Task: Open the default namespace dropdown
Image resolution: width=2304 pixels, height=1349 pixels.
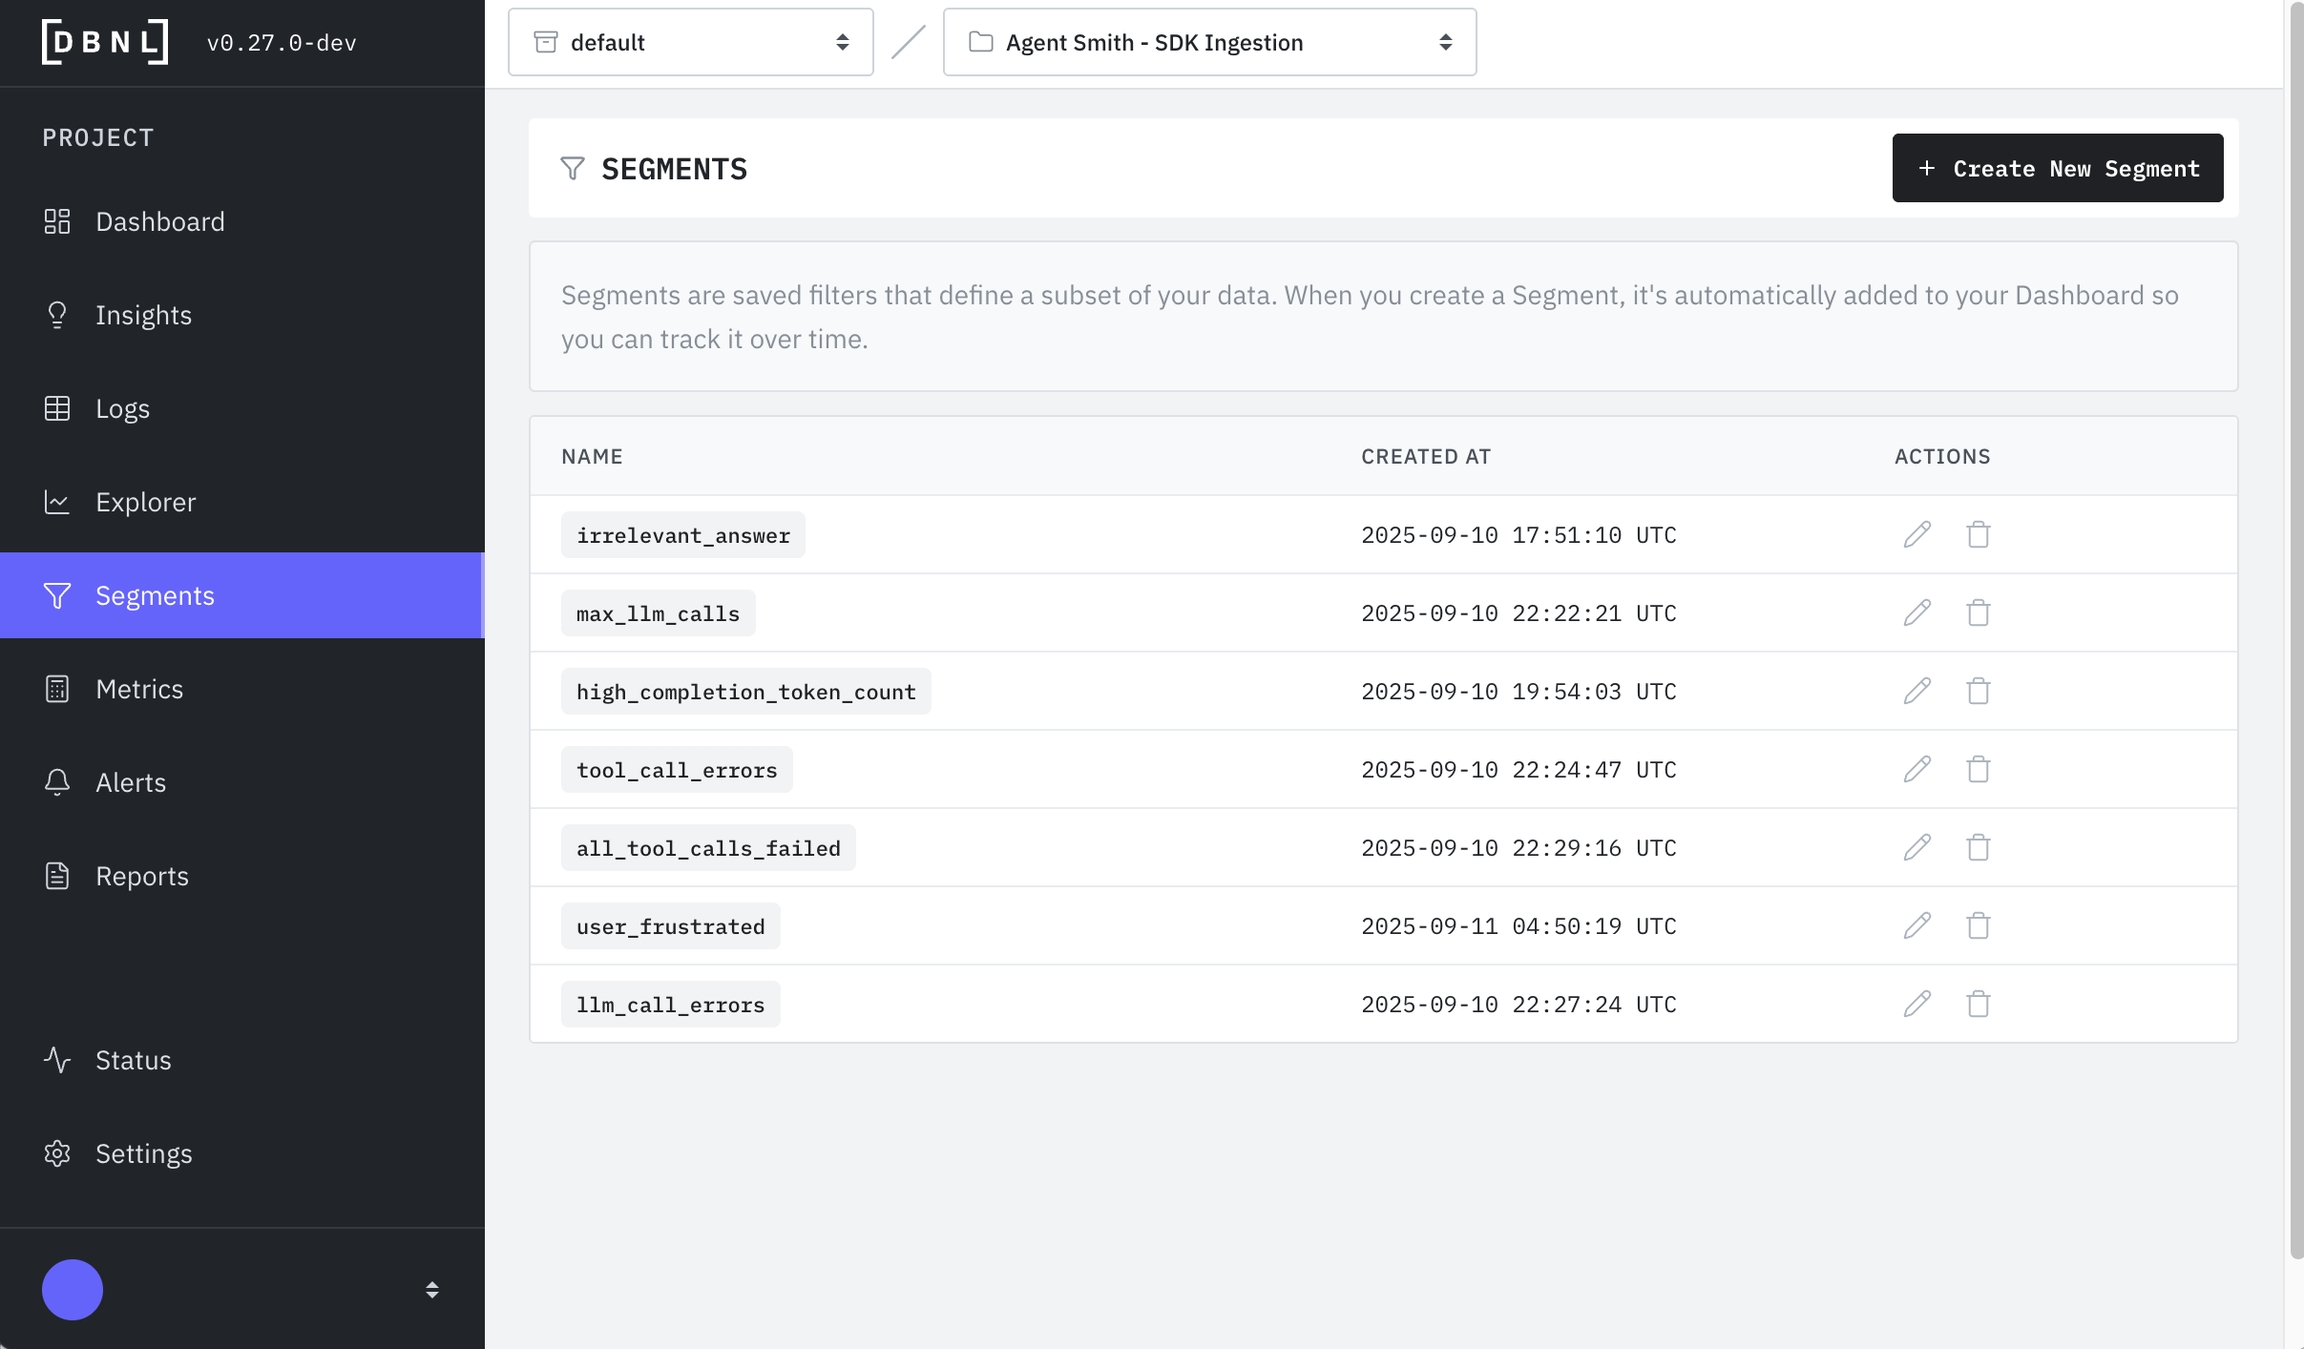Action: pos(690,42)
